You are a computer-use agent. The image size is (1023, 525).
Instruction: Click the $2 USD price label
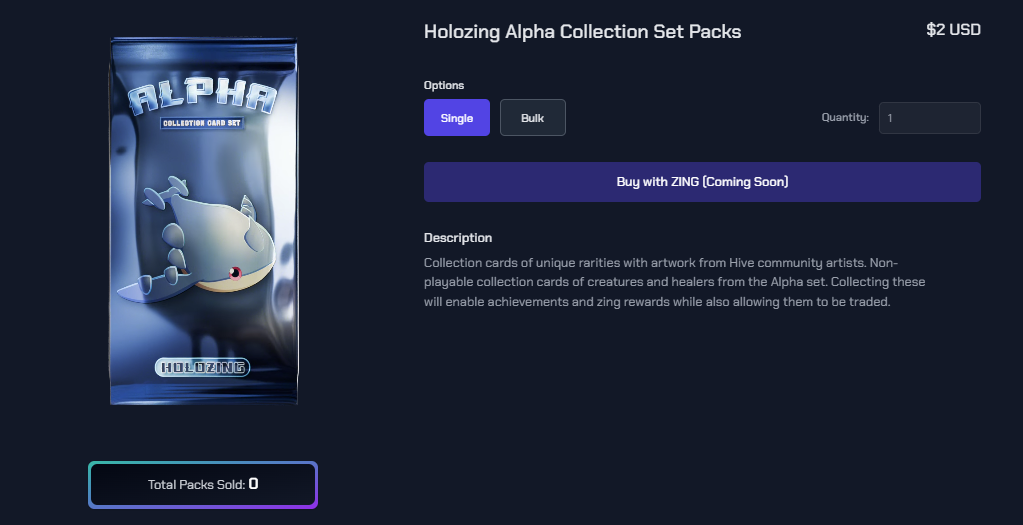953,30
